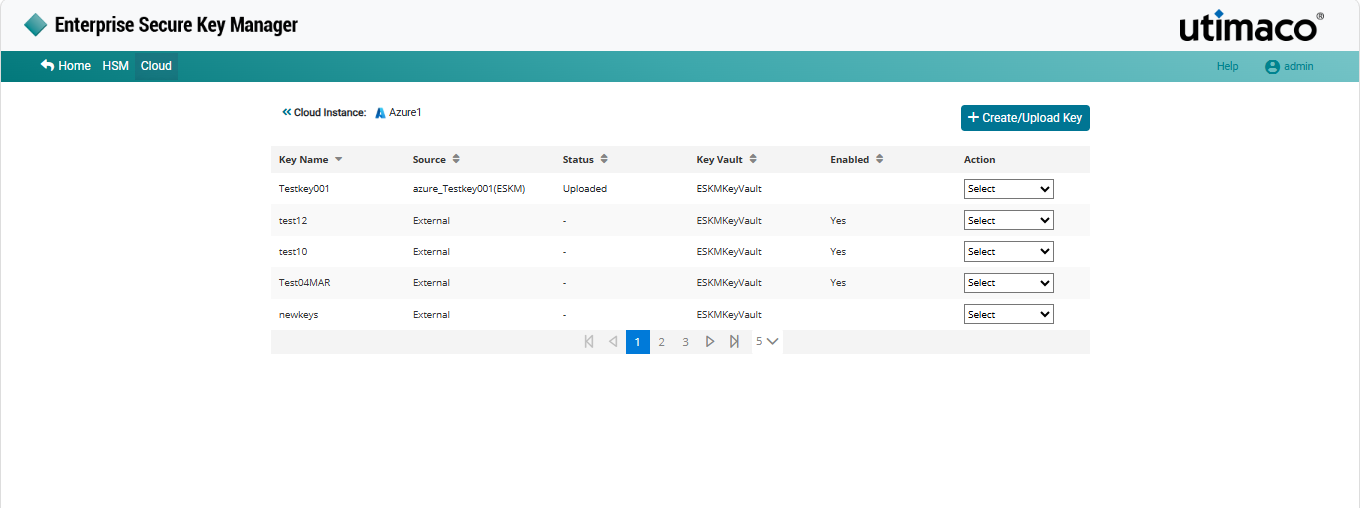Image resolution: width=1362 pixels, height=508 pixels.
Task: Open Action dropdown for test10
Action: (x=1008, y=252)
